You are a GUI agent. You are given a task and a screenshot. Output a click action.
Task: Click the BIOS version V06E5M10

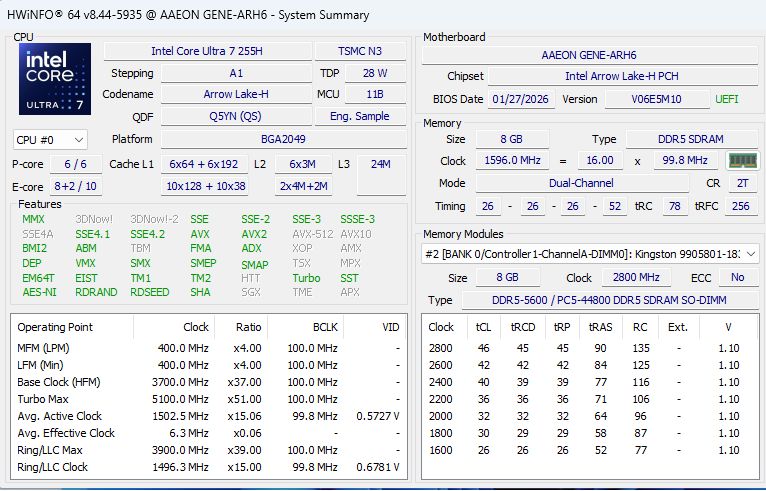657,99
